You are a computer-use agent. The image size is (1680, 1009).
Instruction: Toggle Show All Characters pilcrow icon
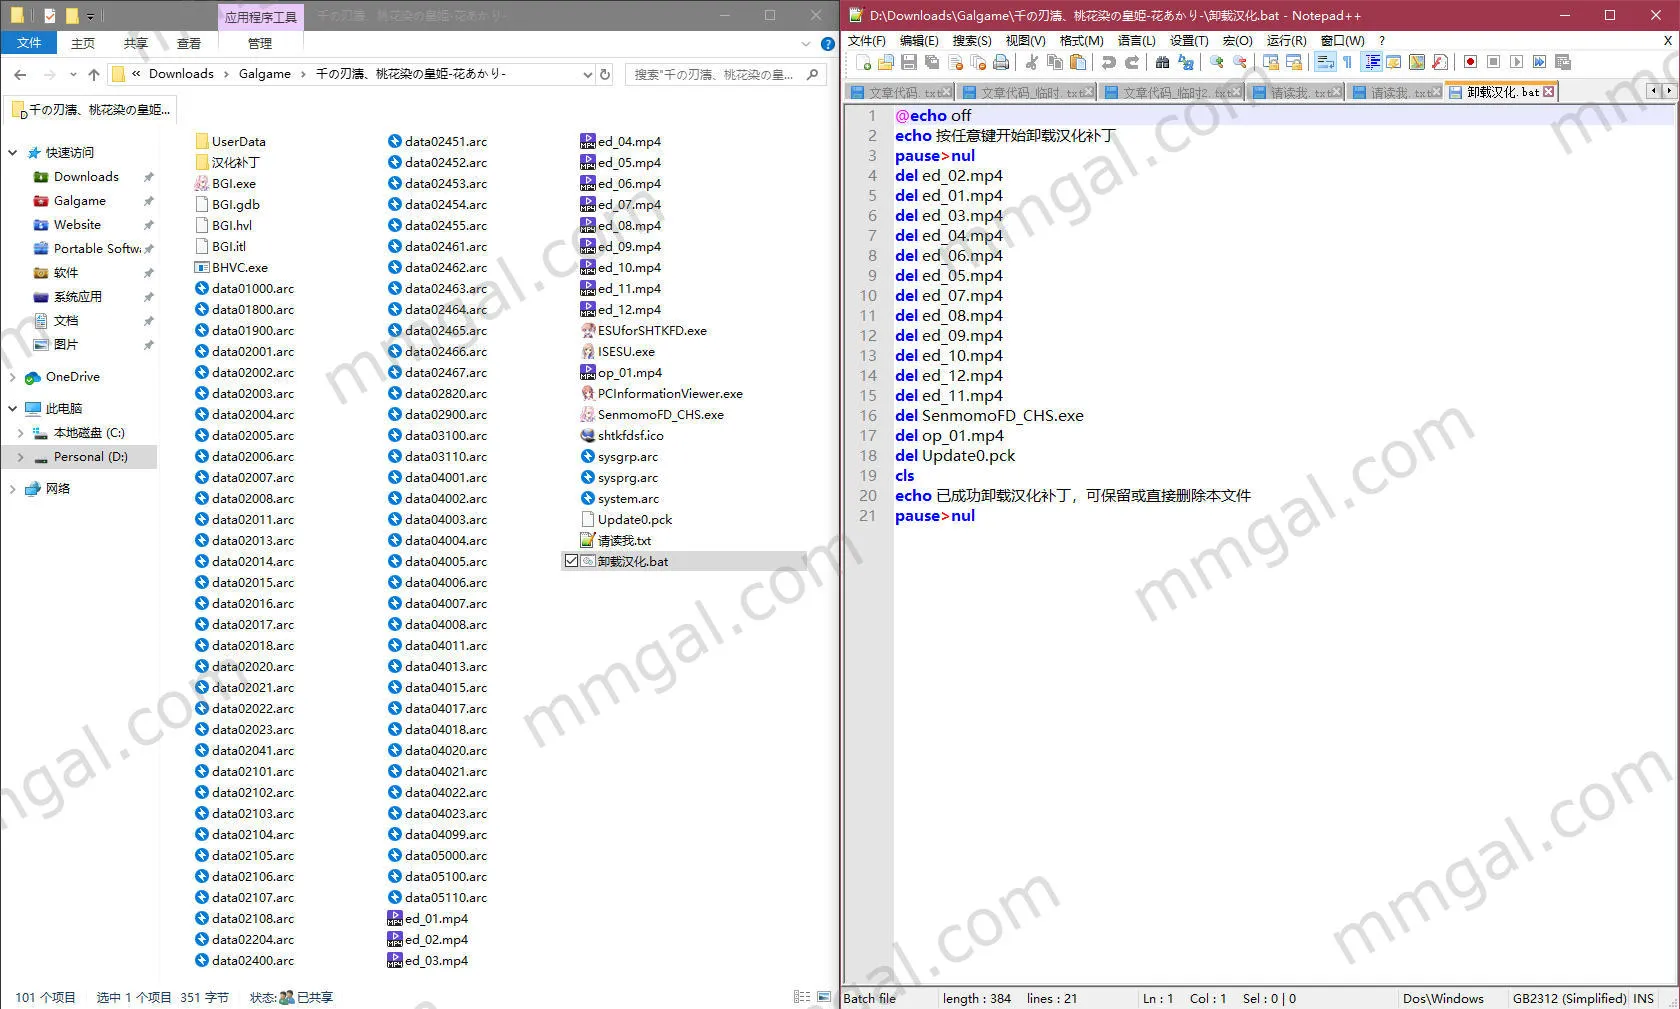[x=1348, y=62]
